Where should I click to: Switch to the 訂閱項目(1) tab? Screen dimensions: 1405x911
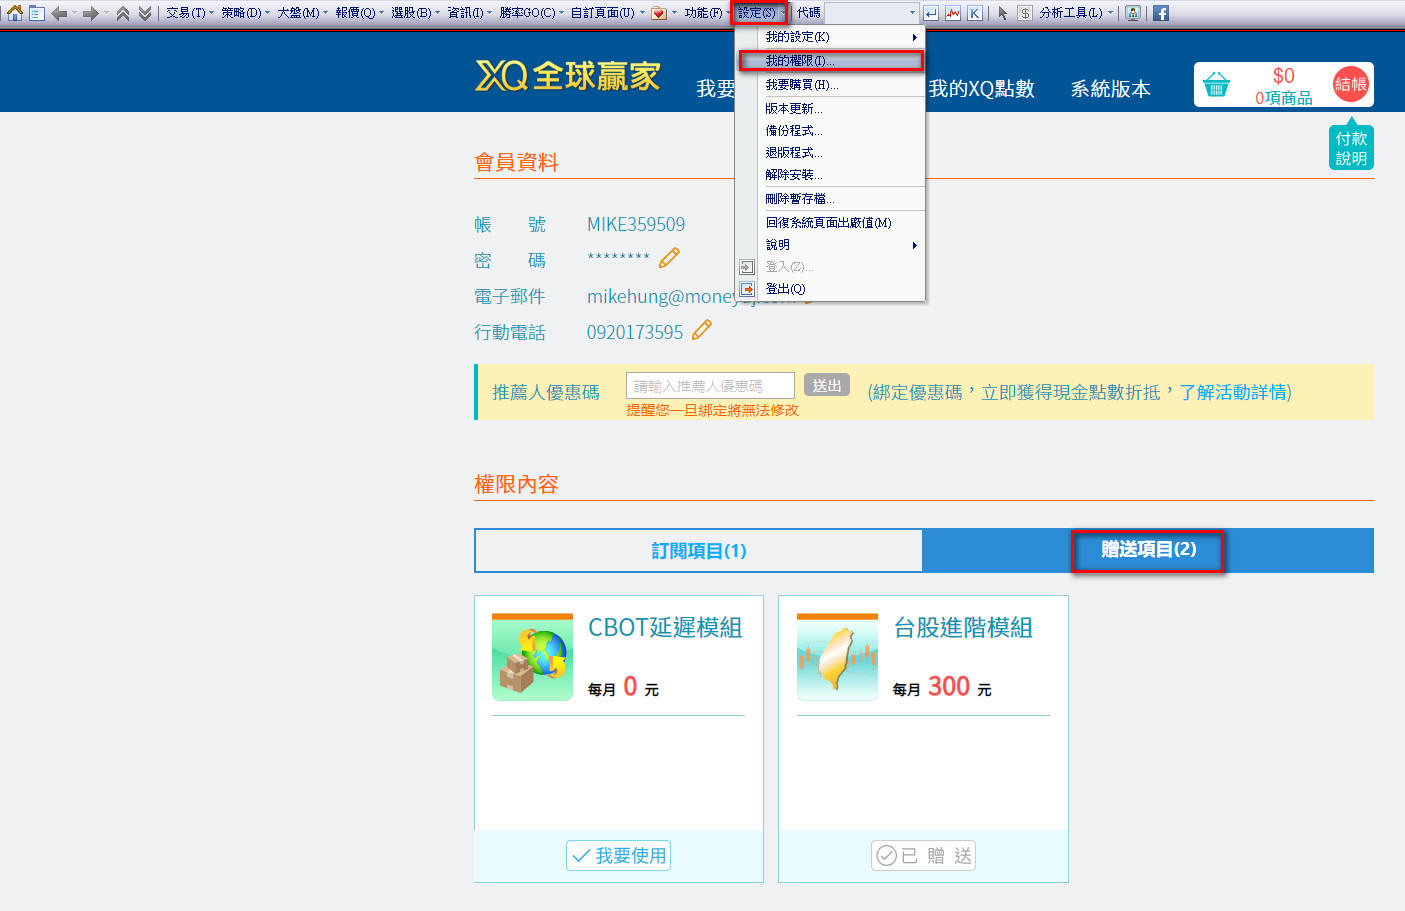[x=697, y=550]
